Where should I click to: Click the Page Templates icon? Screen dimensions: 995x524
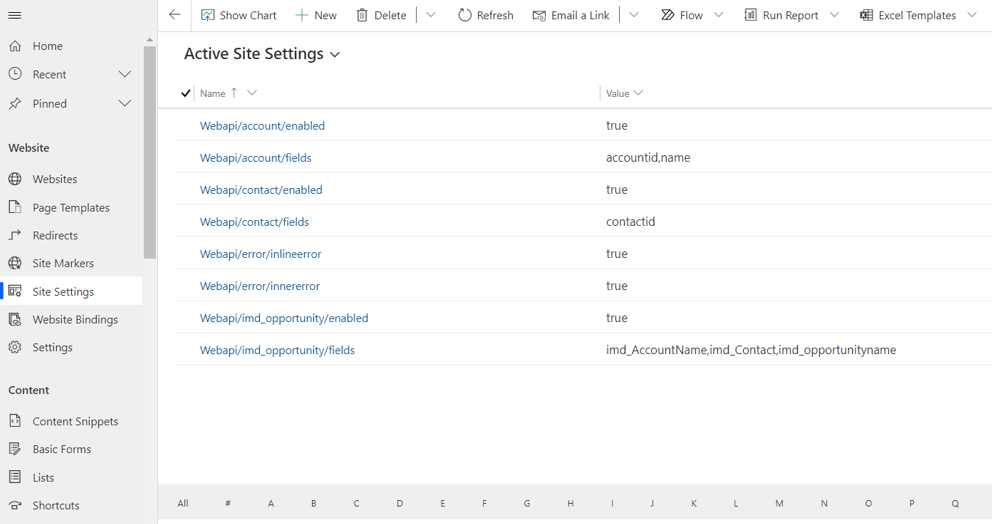click(15, 207)
